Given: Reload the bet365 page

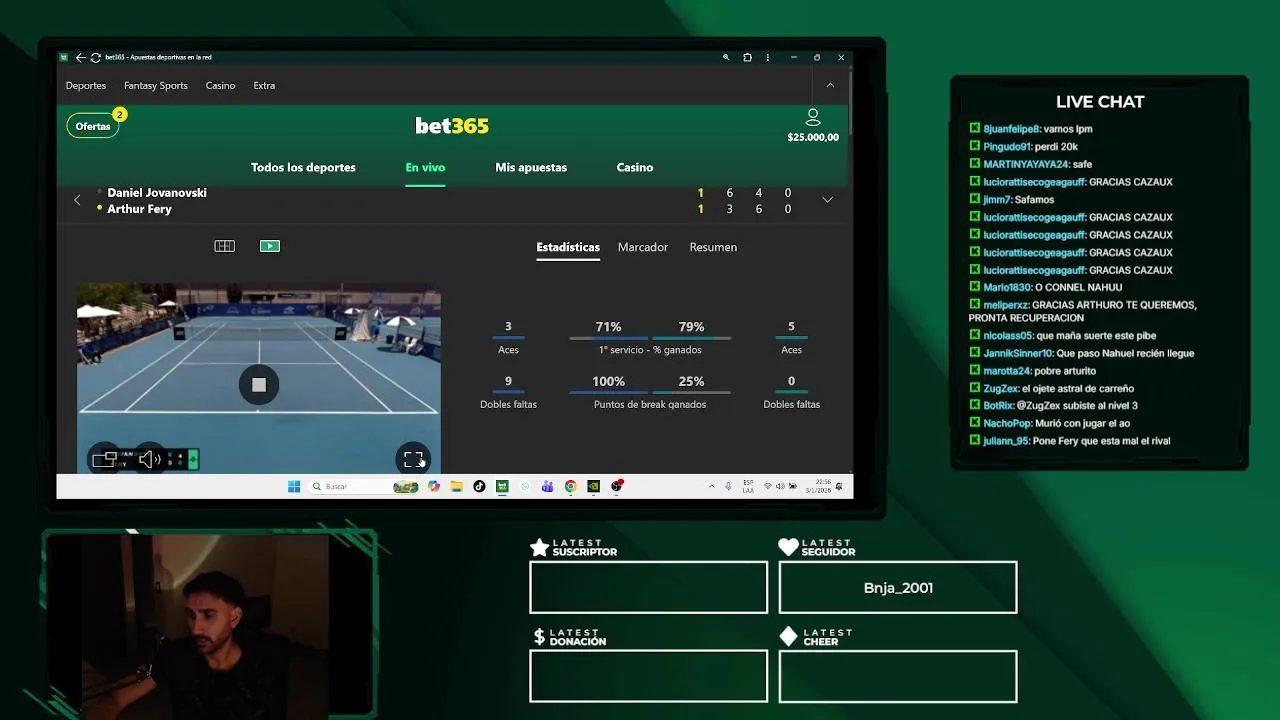Looking at the screenshot, I should (x=95, y=57).
